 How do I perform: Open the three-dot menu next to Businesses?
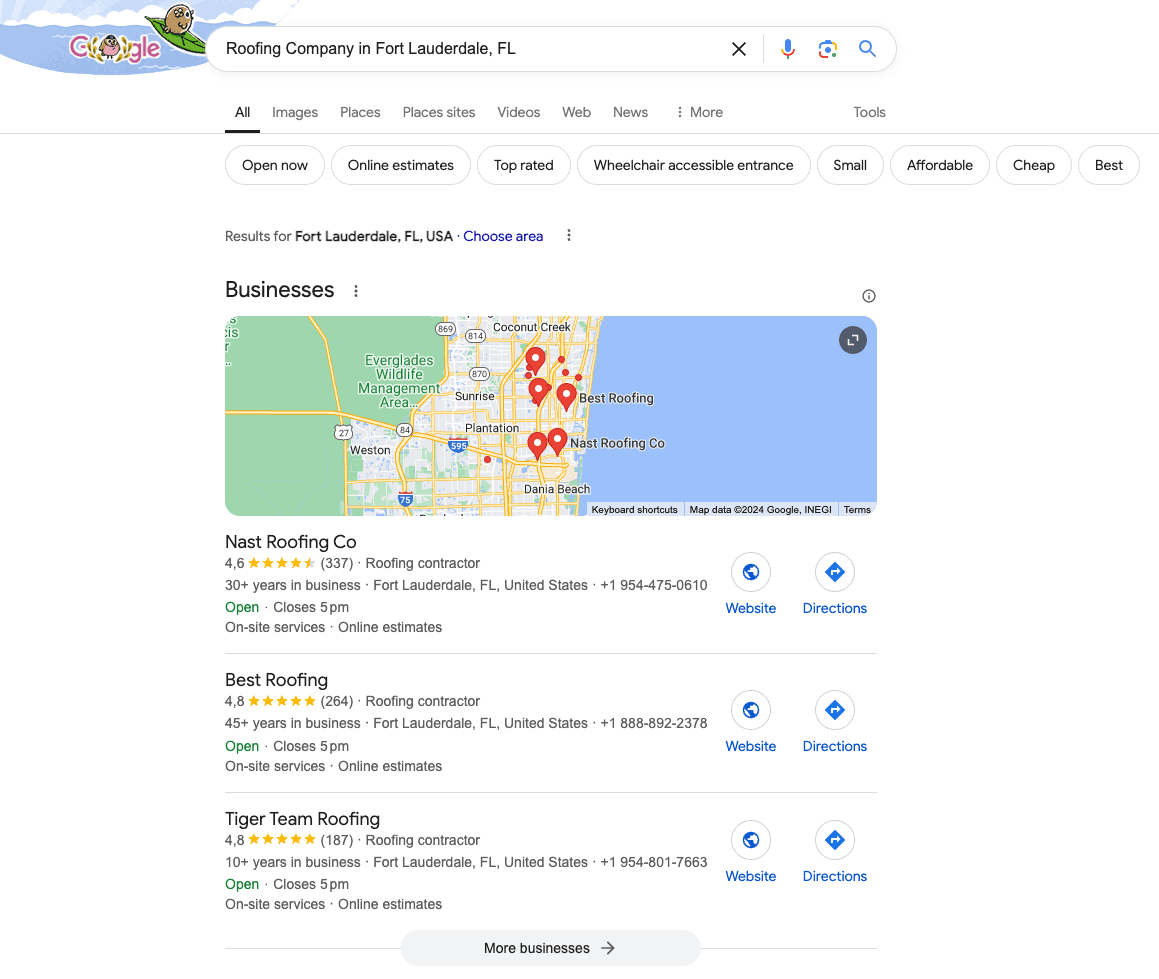click(x=356, y=291)
